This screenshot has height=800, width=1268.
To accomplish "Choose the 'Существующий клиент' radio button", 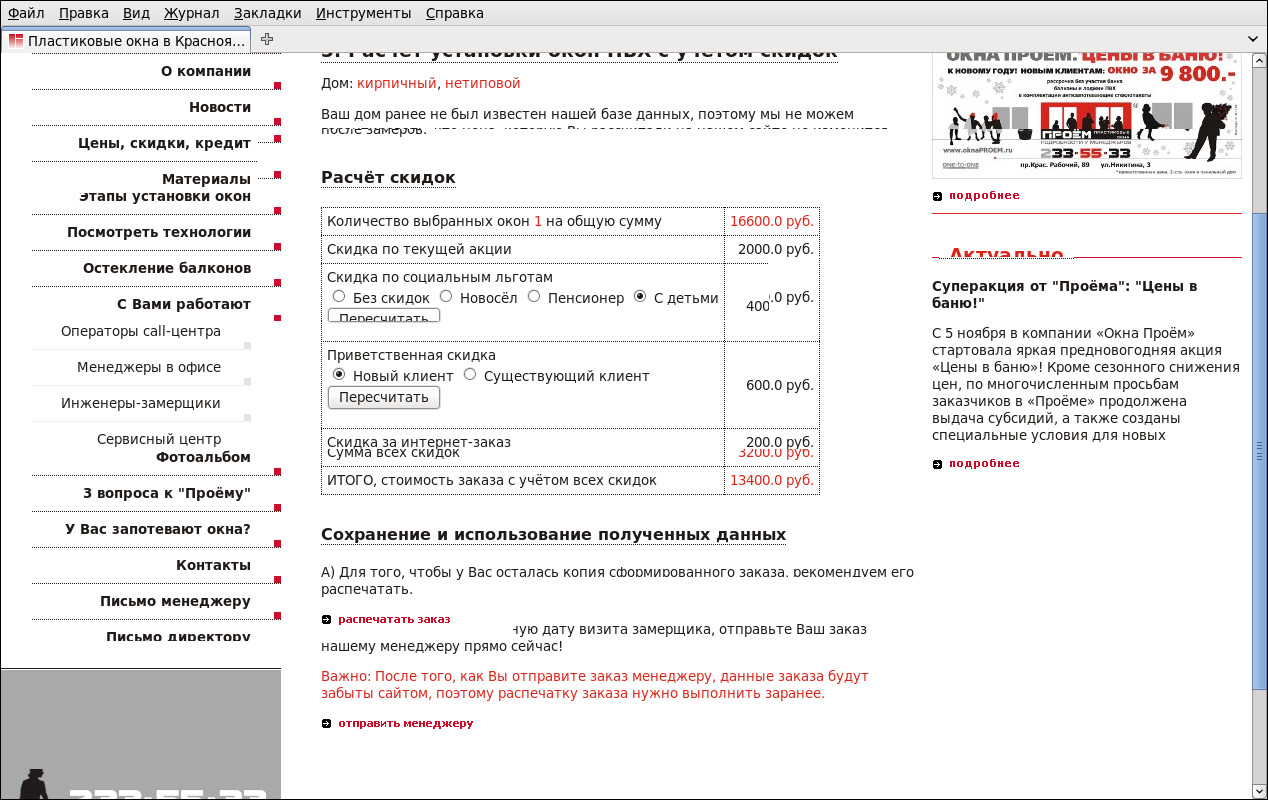I will [470, 375].
